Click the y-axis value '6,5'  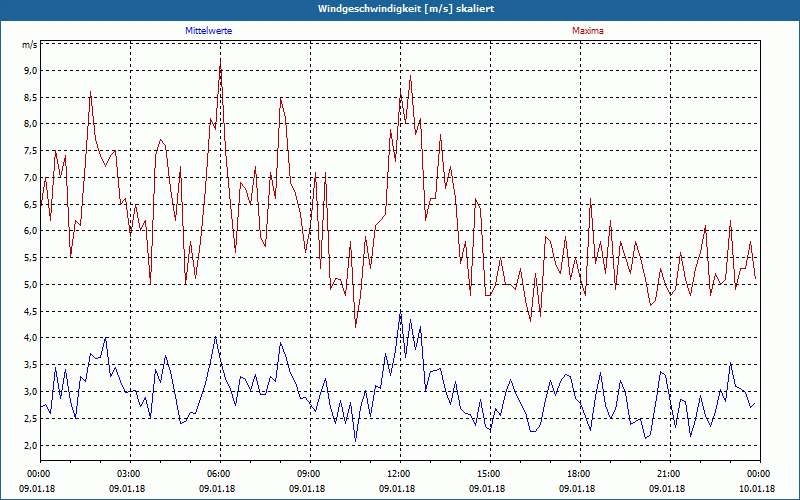31,204
